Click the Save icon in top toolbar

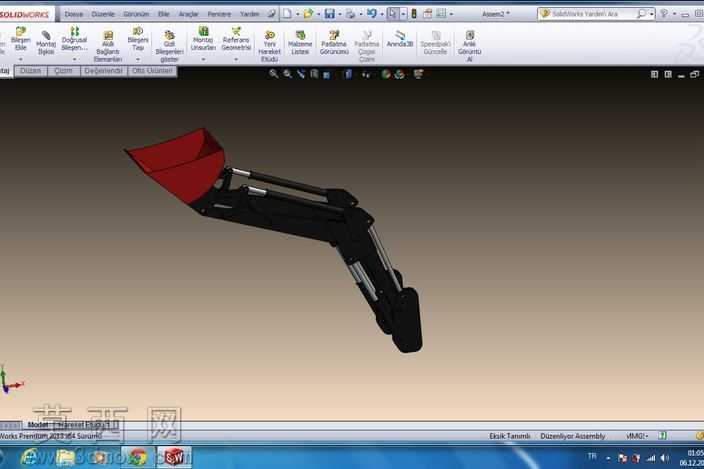point(330,14)
